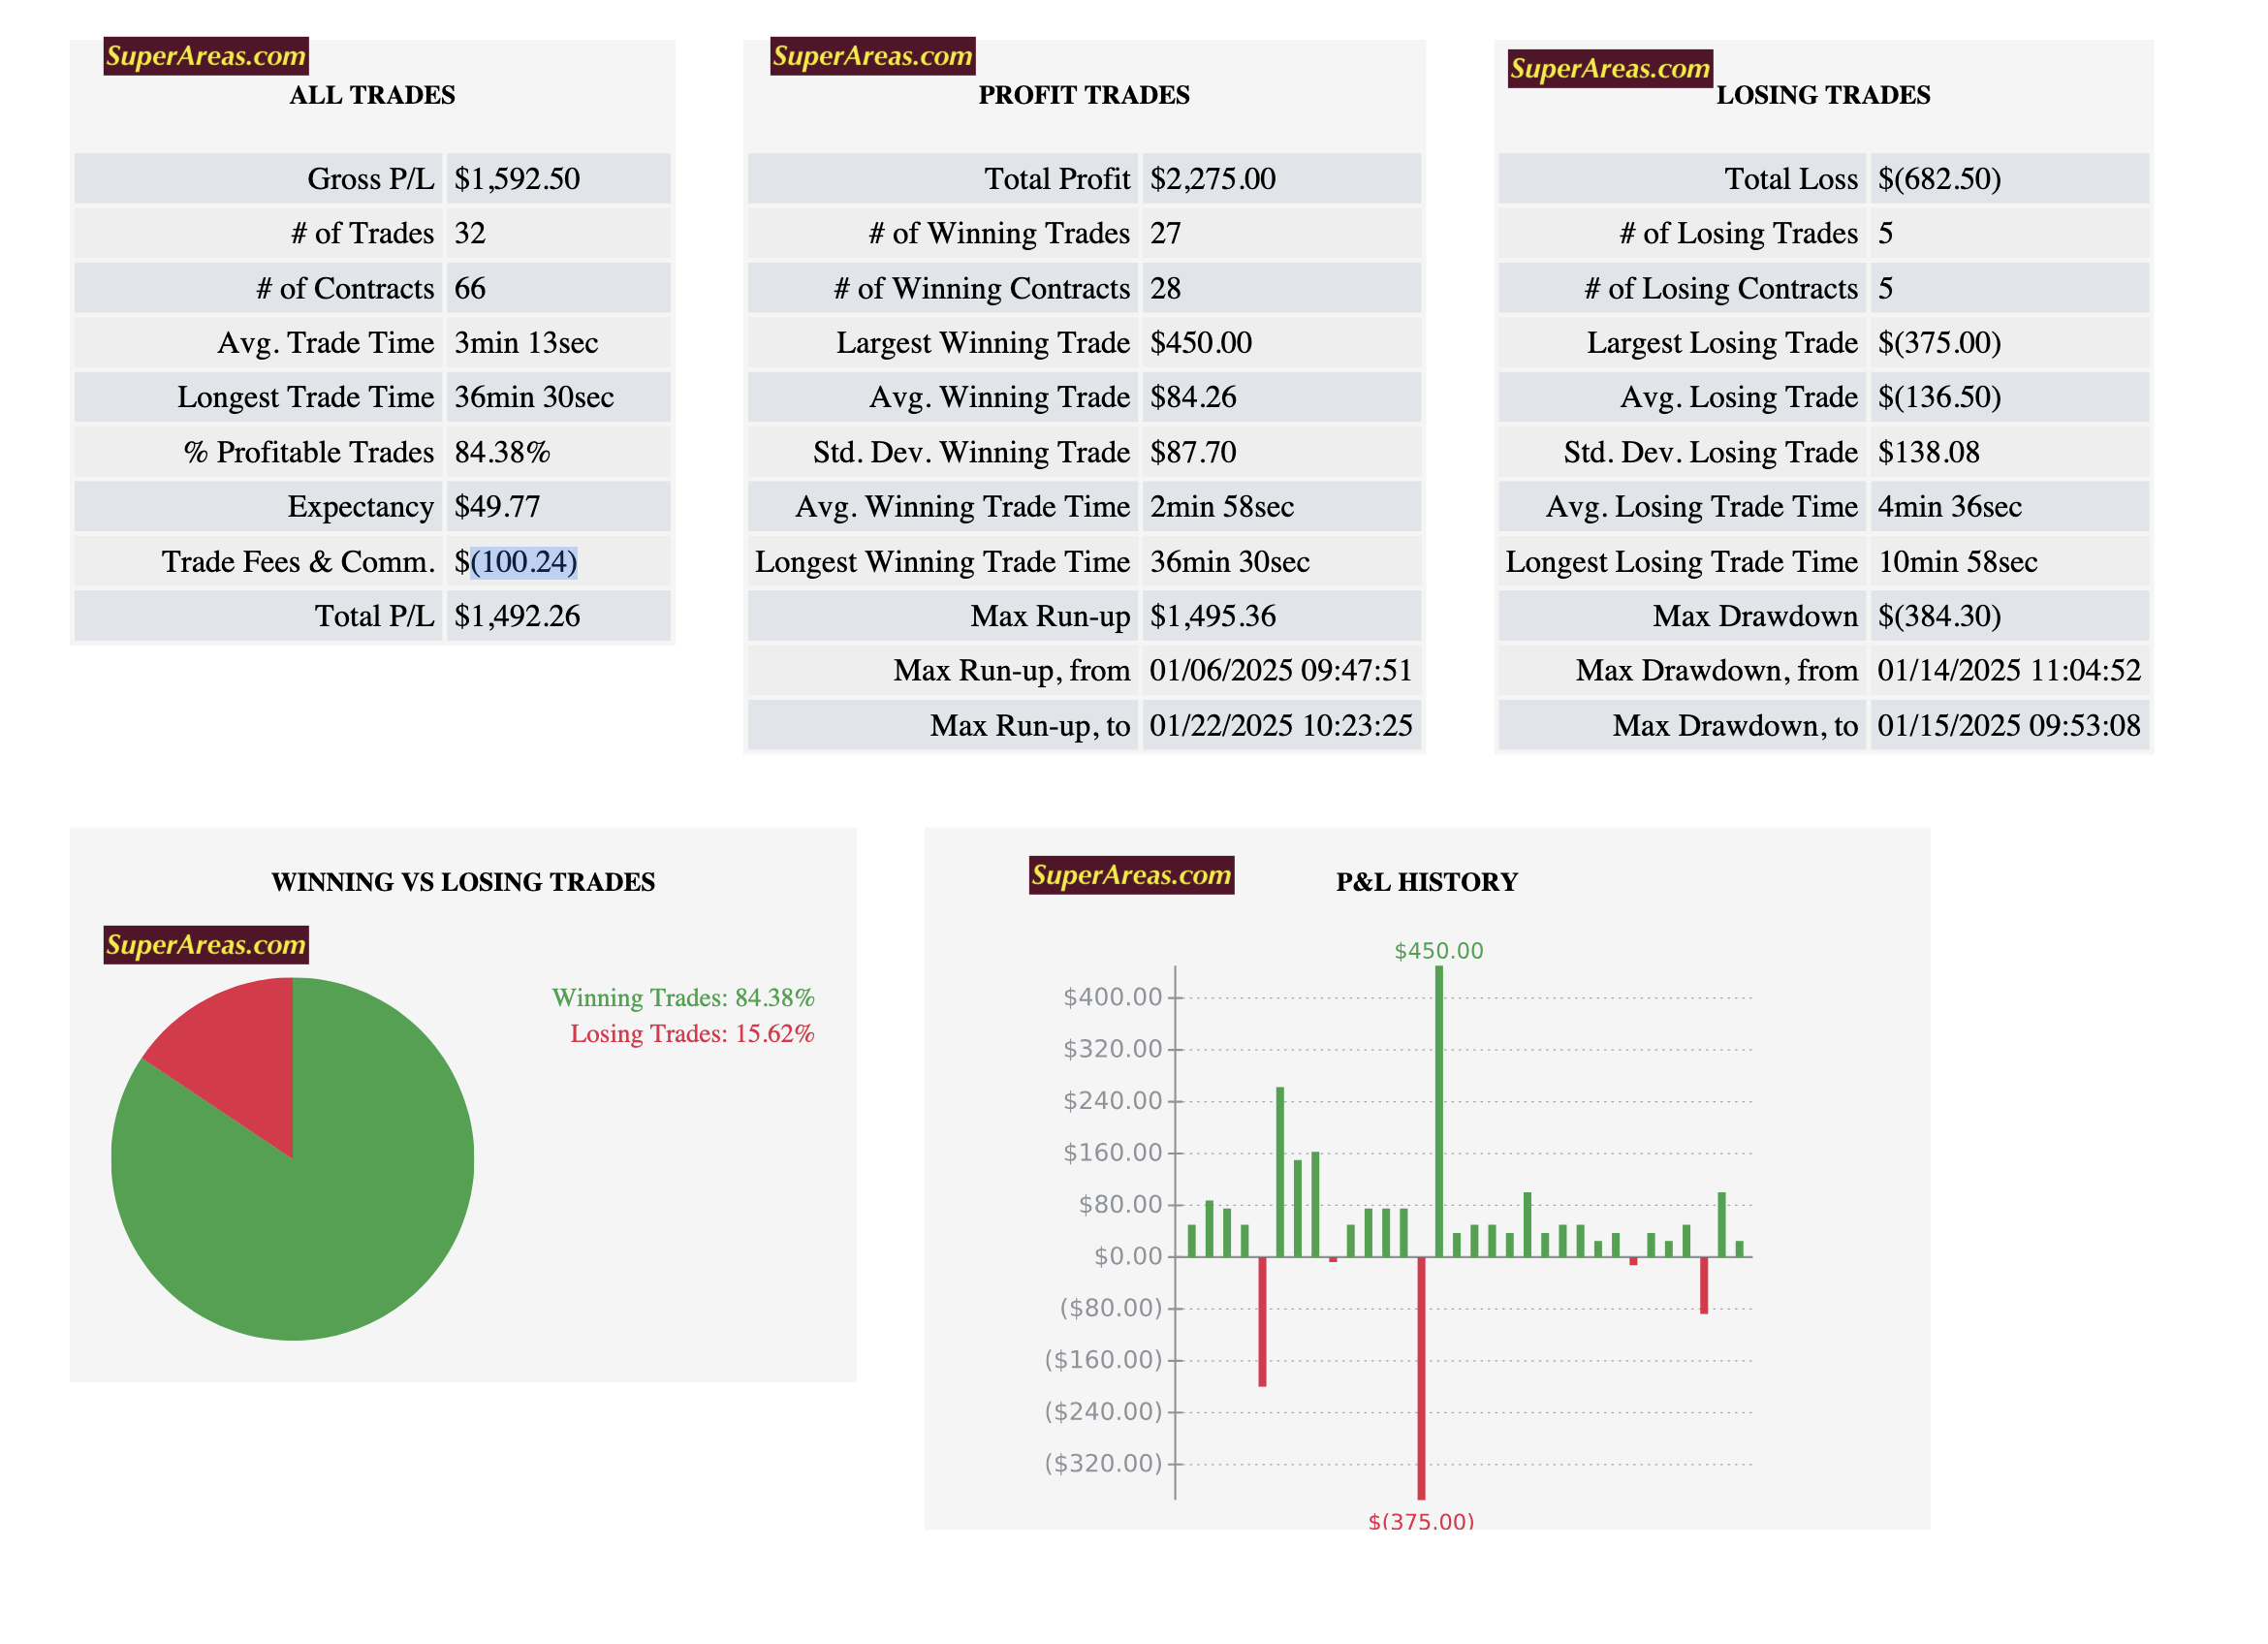
Task: Click the $450.00 label above the bar
Action: click(x=1439, y=951)
